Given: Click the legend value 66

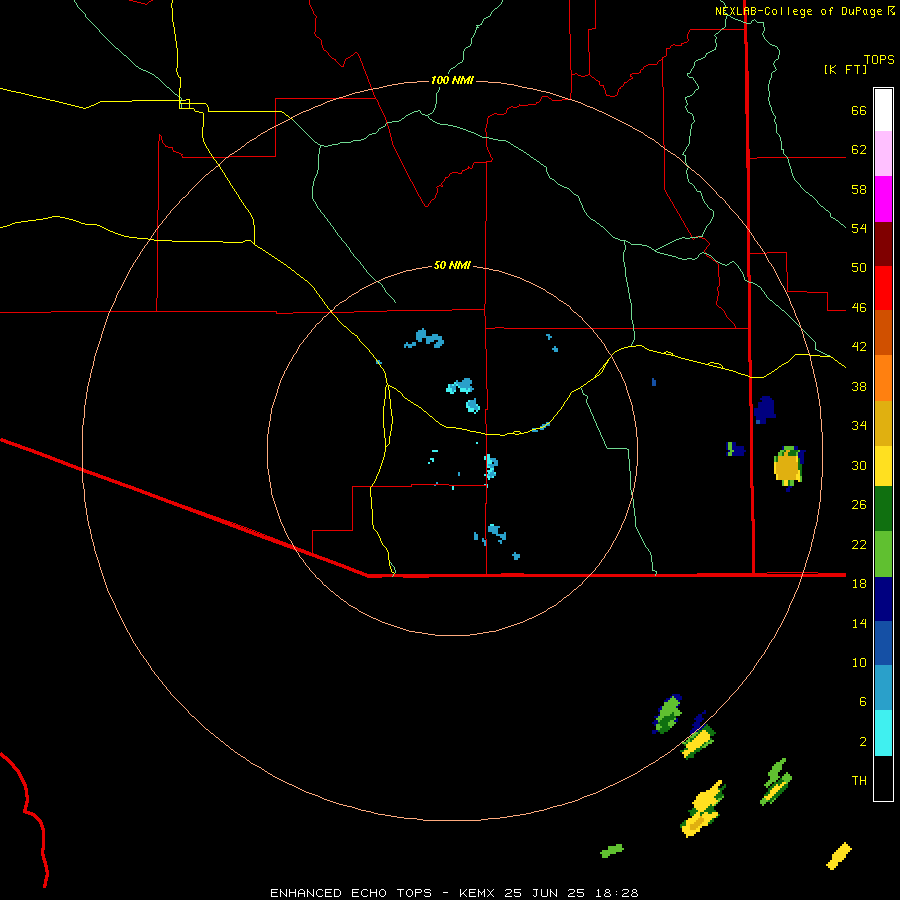Looking at the screenshot, I should [859, 110].
